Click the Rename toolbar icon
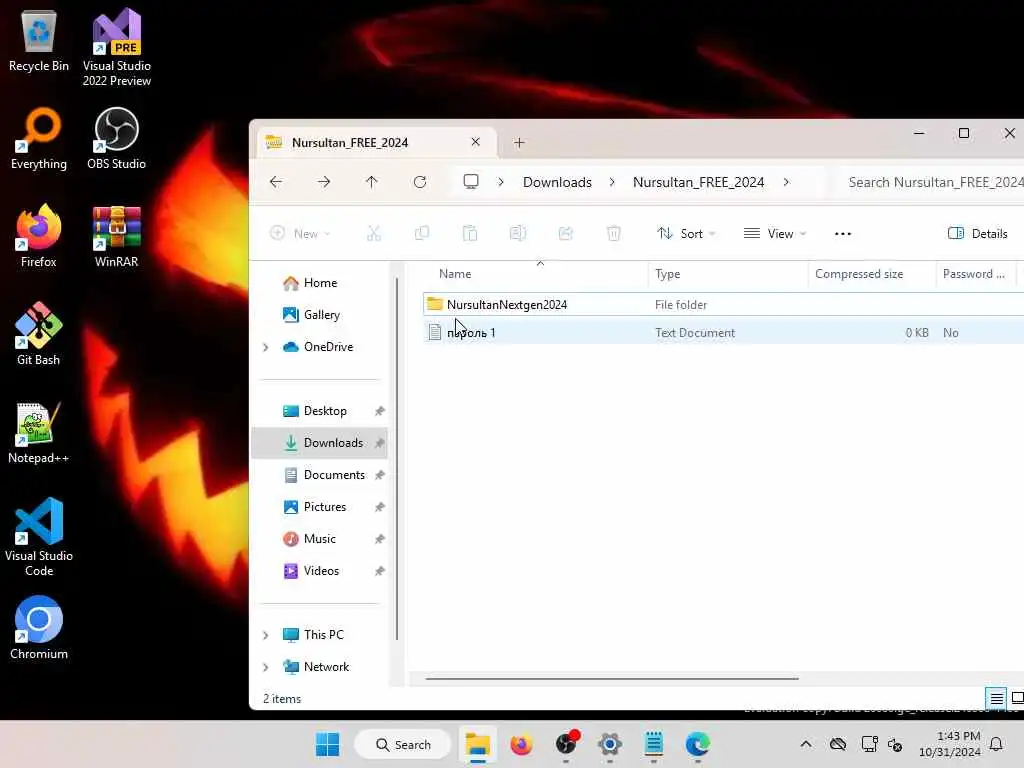The image size is (1024, 768). 518,233
